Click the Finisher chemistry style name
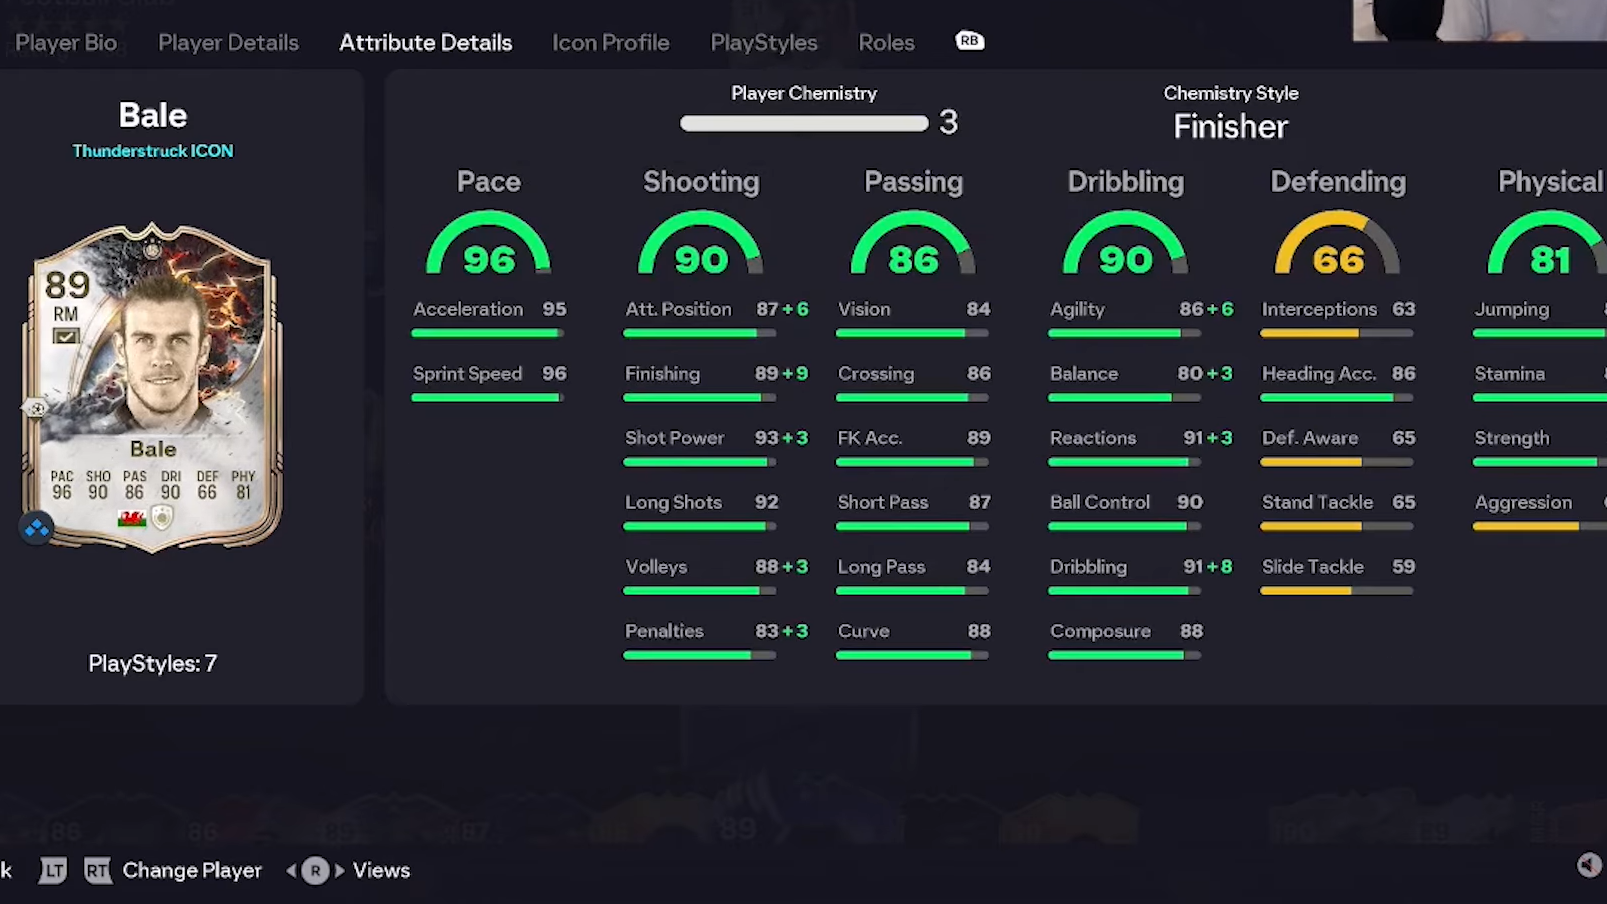The height and width of the screenshot is (904, 1607). click(x=1231, y=127)
